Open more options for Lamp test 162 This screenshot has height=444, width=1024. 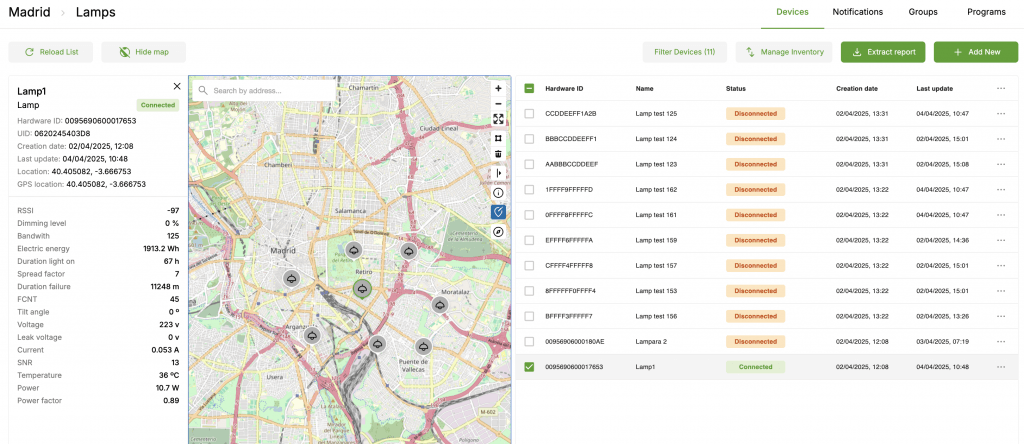click(1000, 189)
